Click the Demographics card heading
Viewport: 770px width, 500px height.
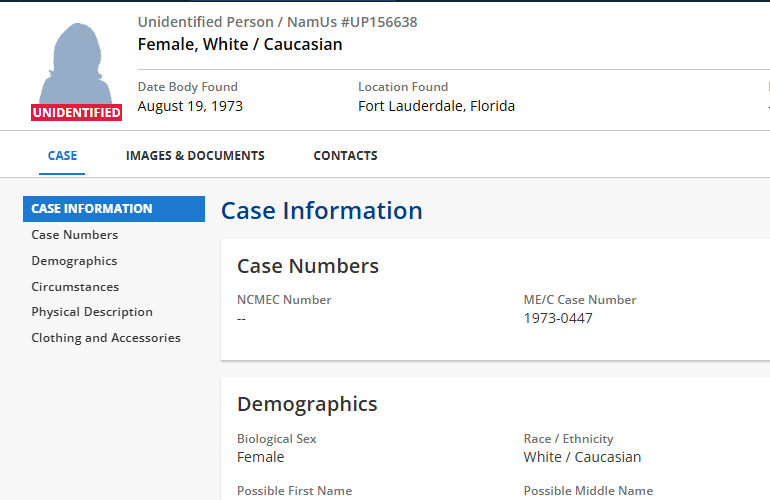click(307, 404)
